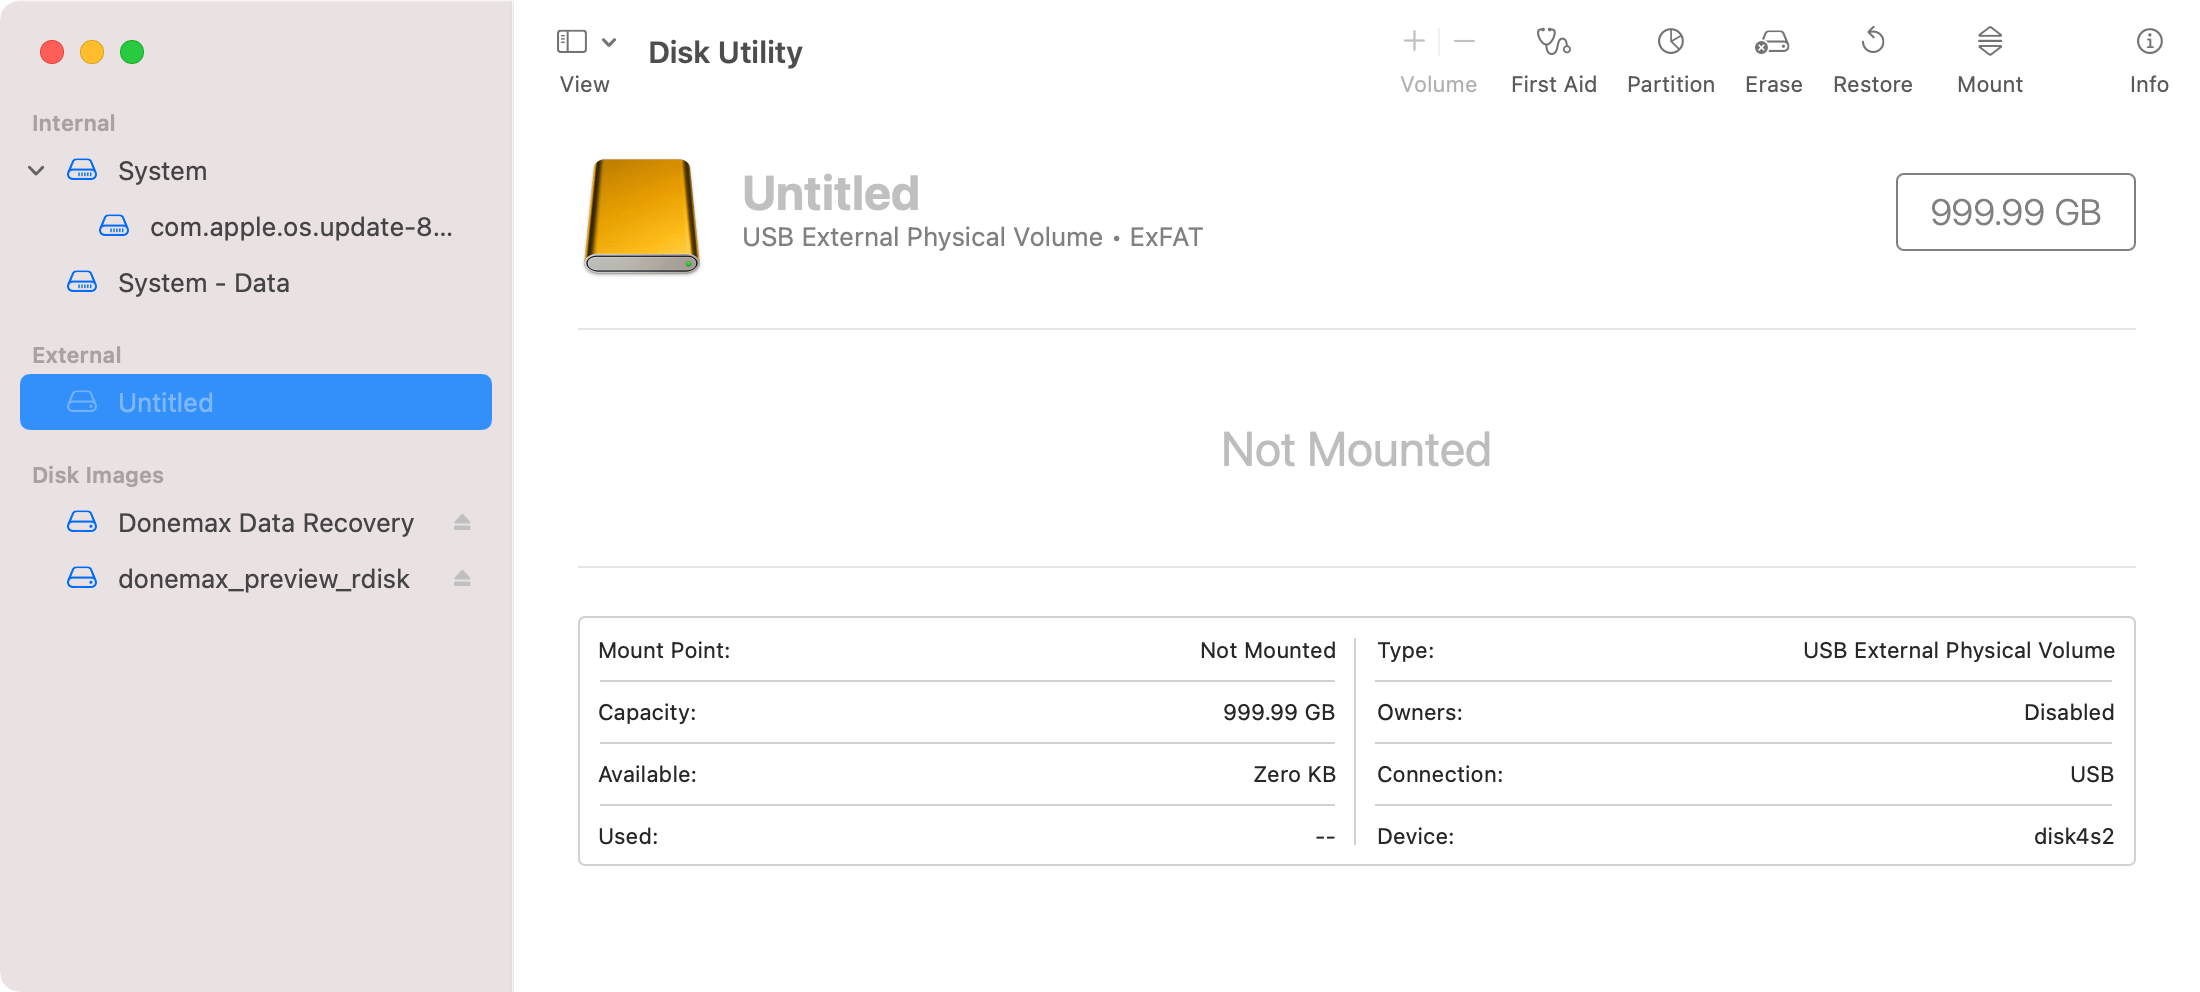This screenshot has width=2200, height=992.
Task: Select the Untitled external volume
Action: coord(165,402)
